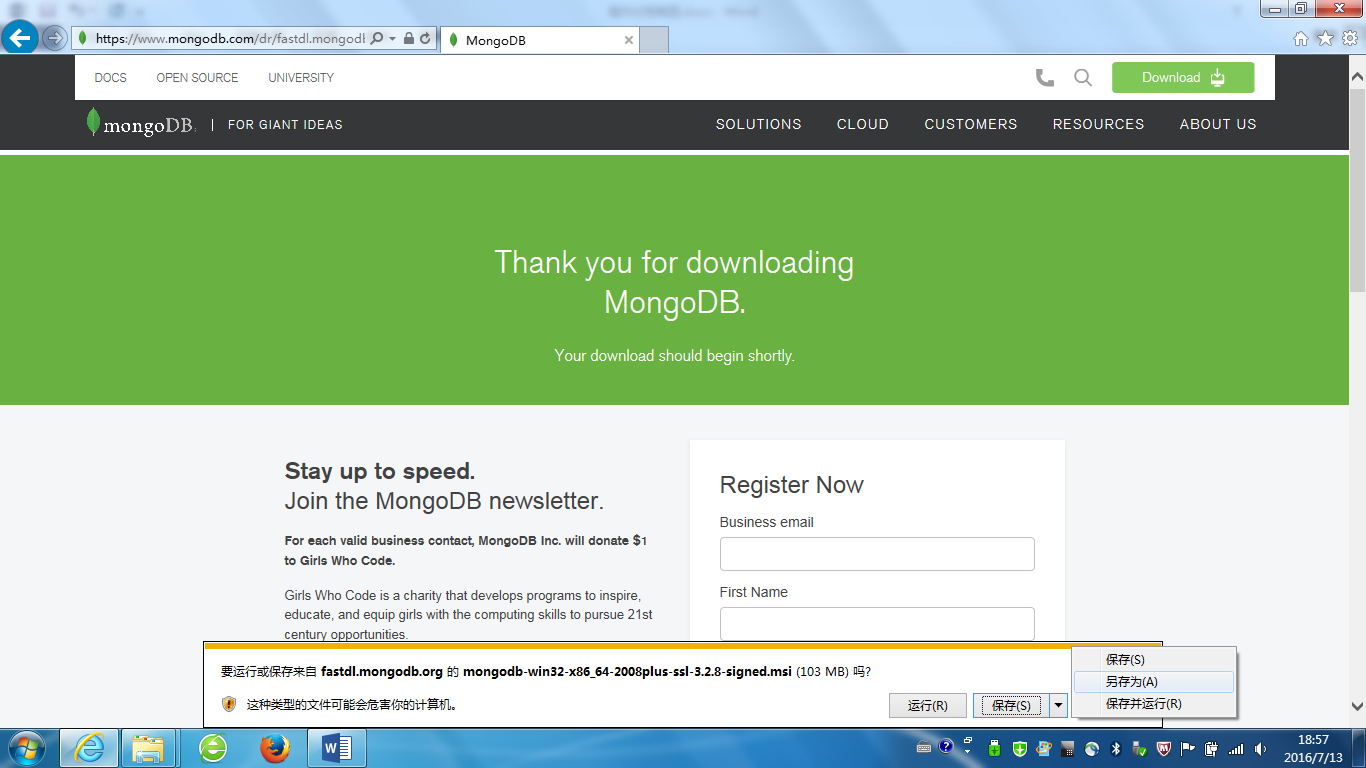This screenshot has height=768, width=1366.
Task: Open the CLOUD menu
Action: (x=863, y=124)
